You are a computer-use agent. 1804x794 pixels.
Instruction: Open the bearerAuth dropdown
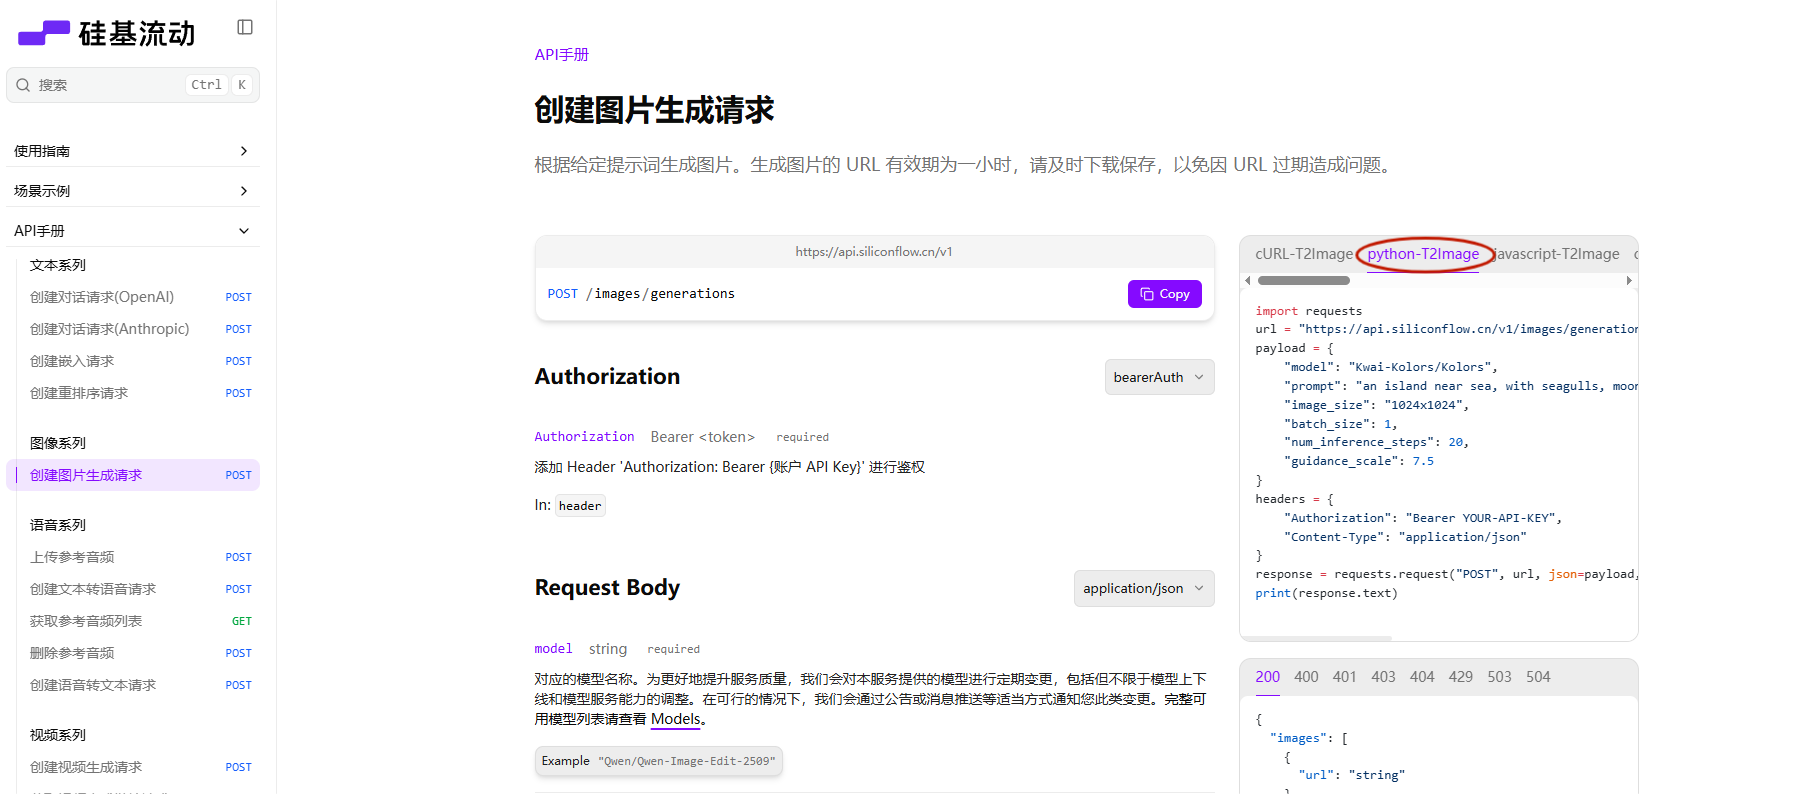1159,377
